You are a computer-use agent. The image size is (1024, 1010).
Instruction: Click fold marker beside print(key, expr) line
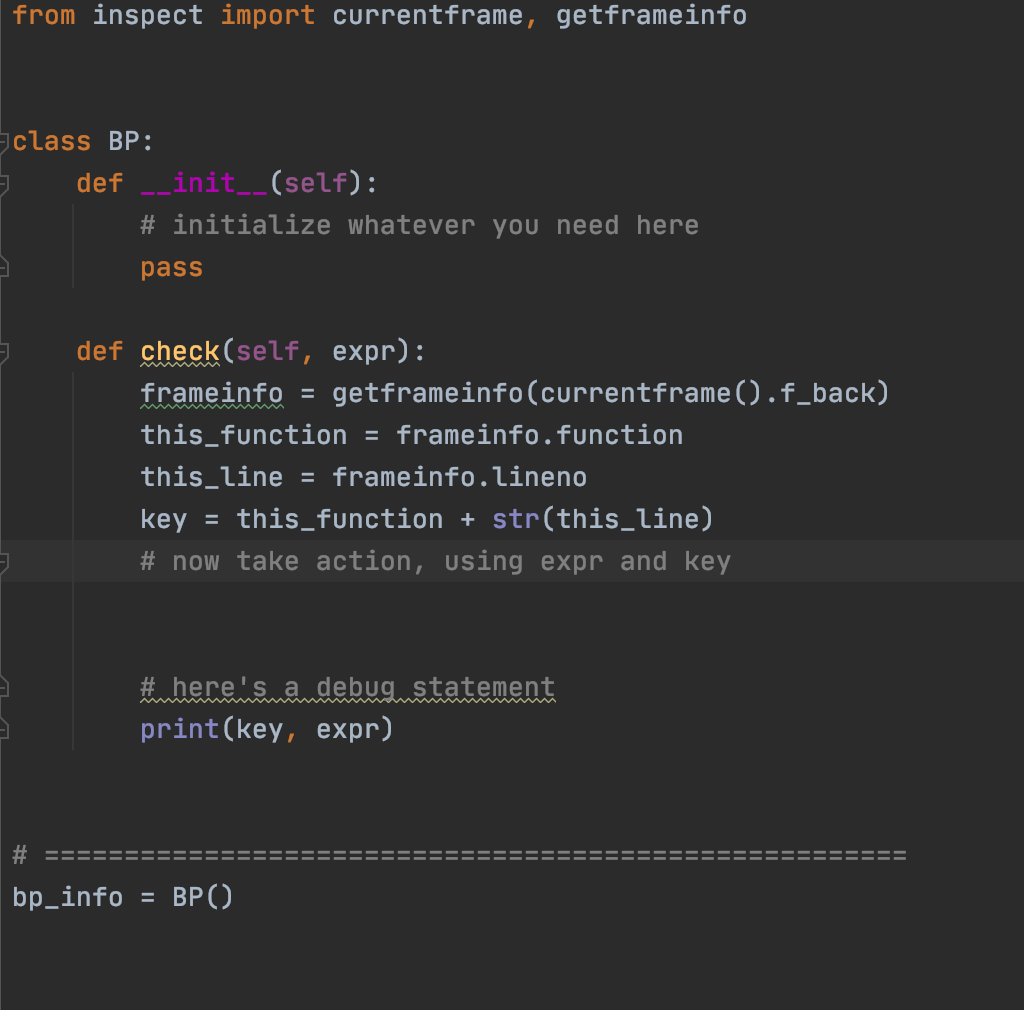tap(4, 729)
